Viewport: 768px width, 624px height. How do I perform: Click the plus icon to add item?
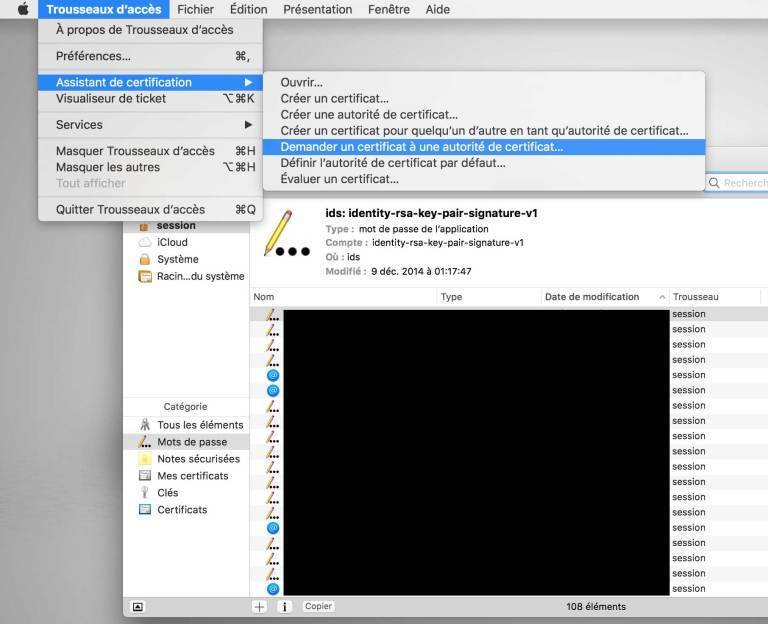coord(260,606)
